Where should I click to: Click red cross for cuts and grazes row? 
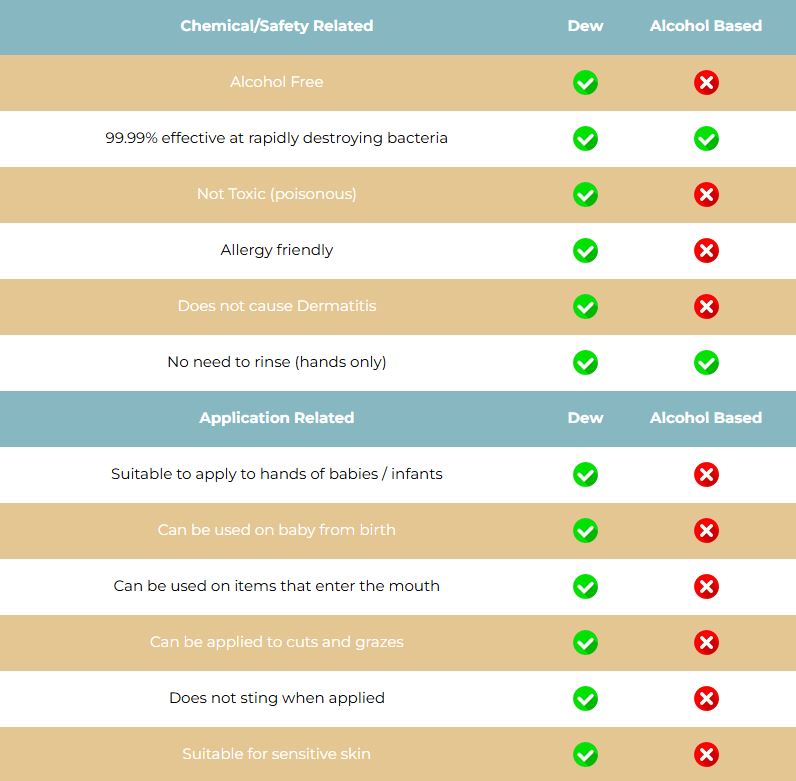coord(706,642)
